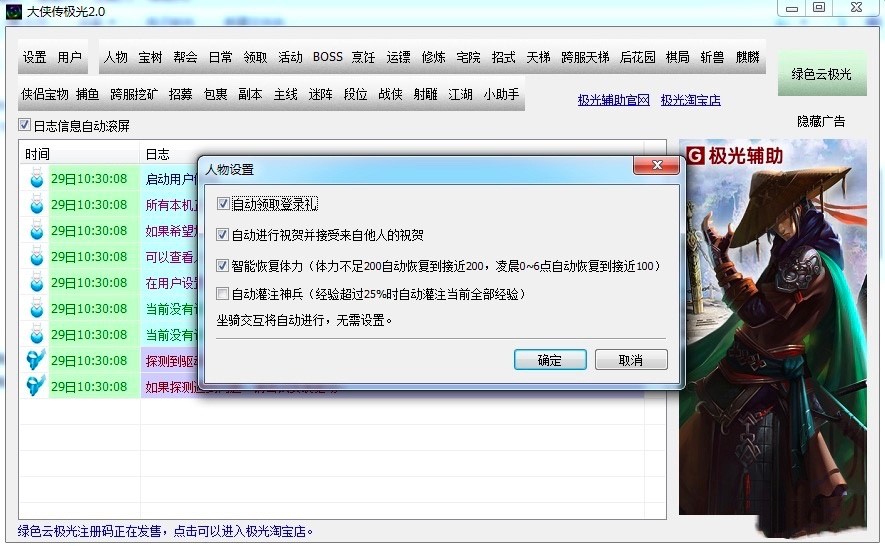Open the 烹饪 tab
Screen dimensions: 885x546
363,58
